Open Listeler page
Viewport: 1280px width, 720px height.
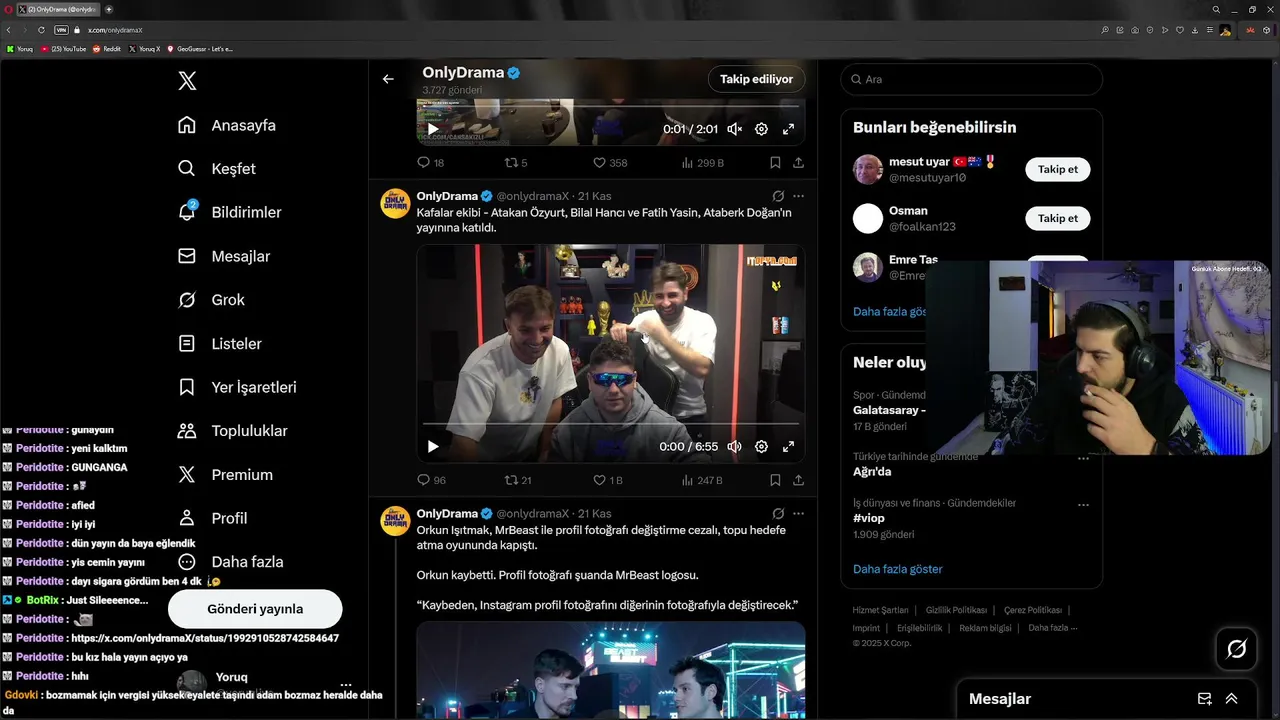(219, 343)
